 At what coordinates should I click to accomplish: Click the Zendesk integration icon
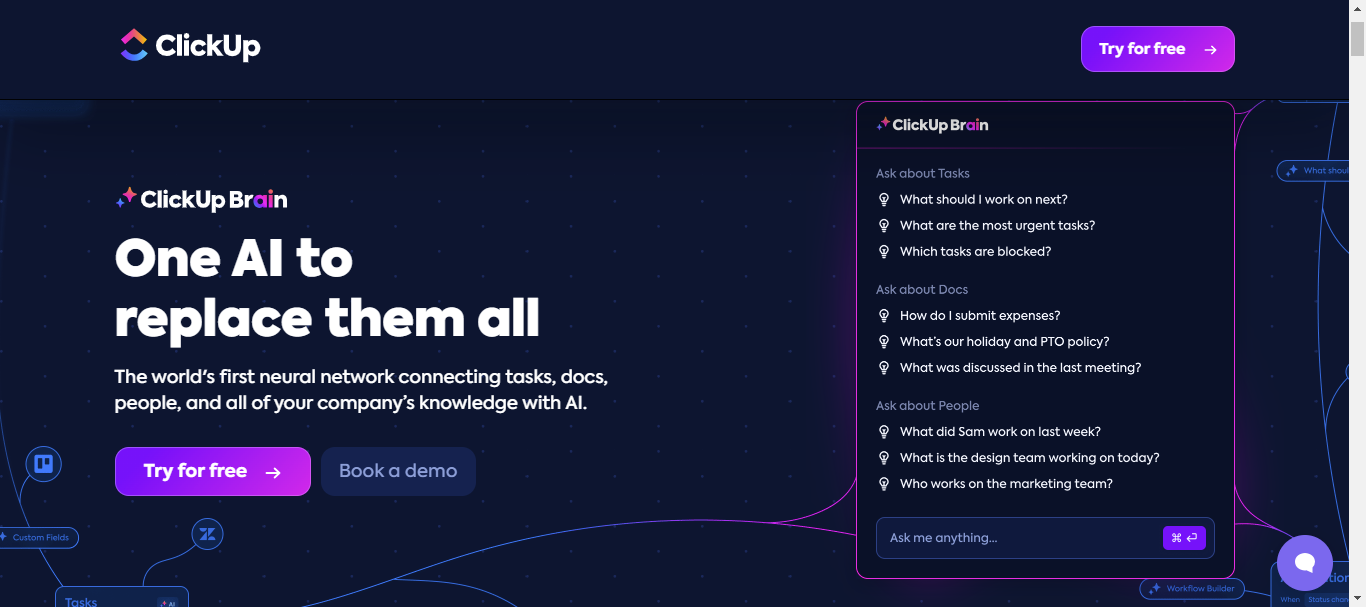(x=207, y=534)
